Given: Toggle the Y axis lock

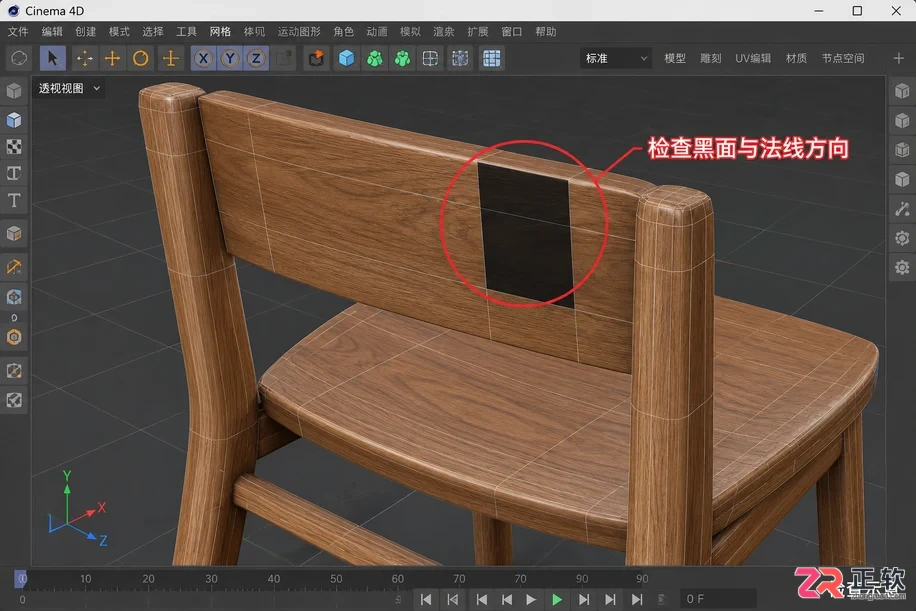Looking at the screenshot, I should (230, 58).
